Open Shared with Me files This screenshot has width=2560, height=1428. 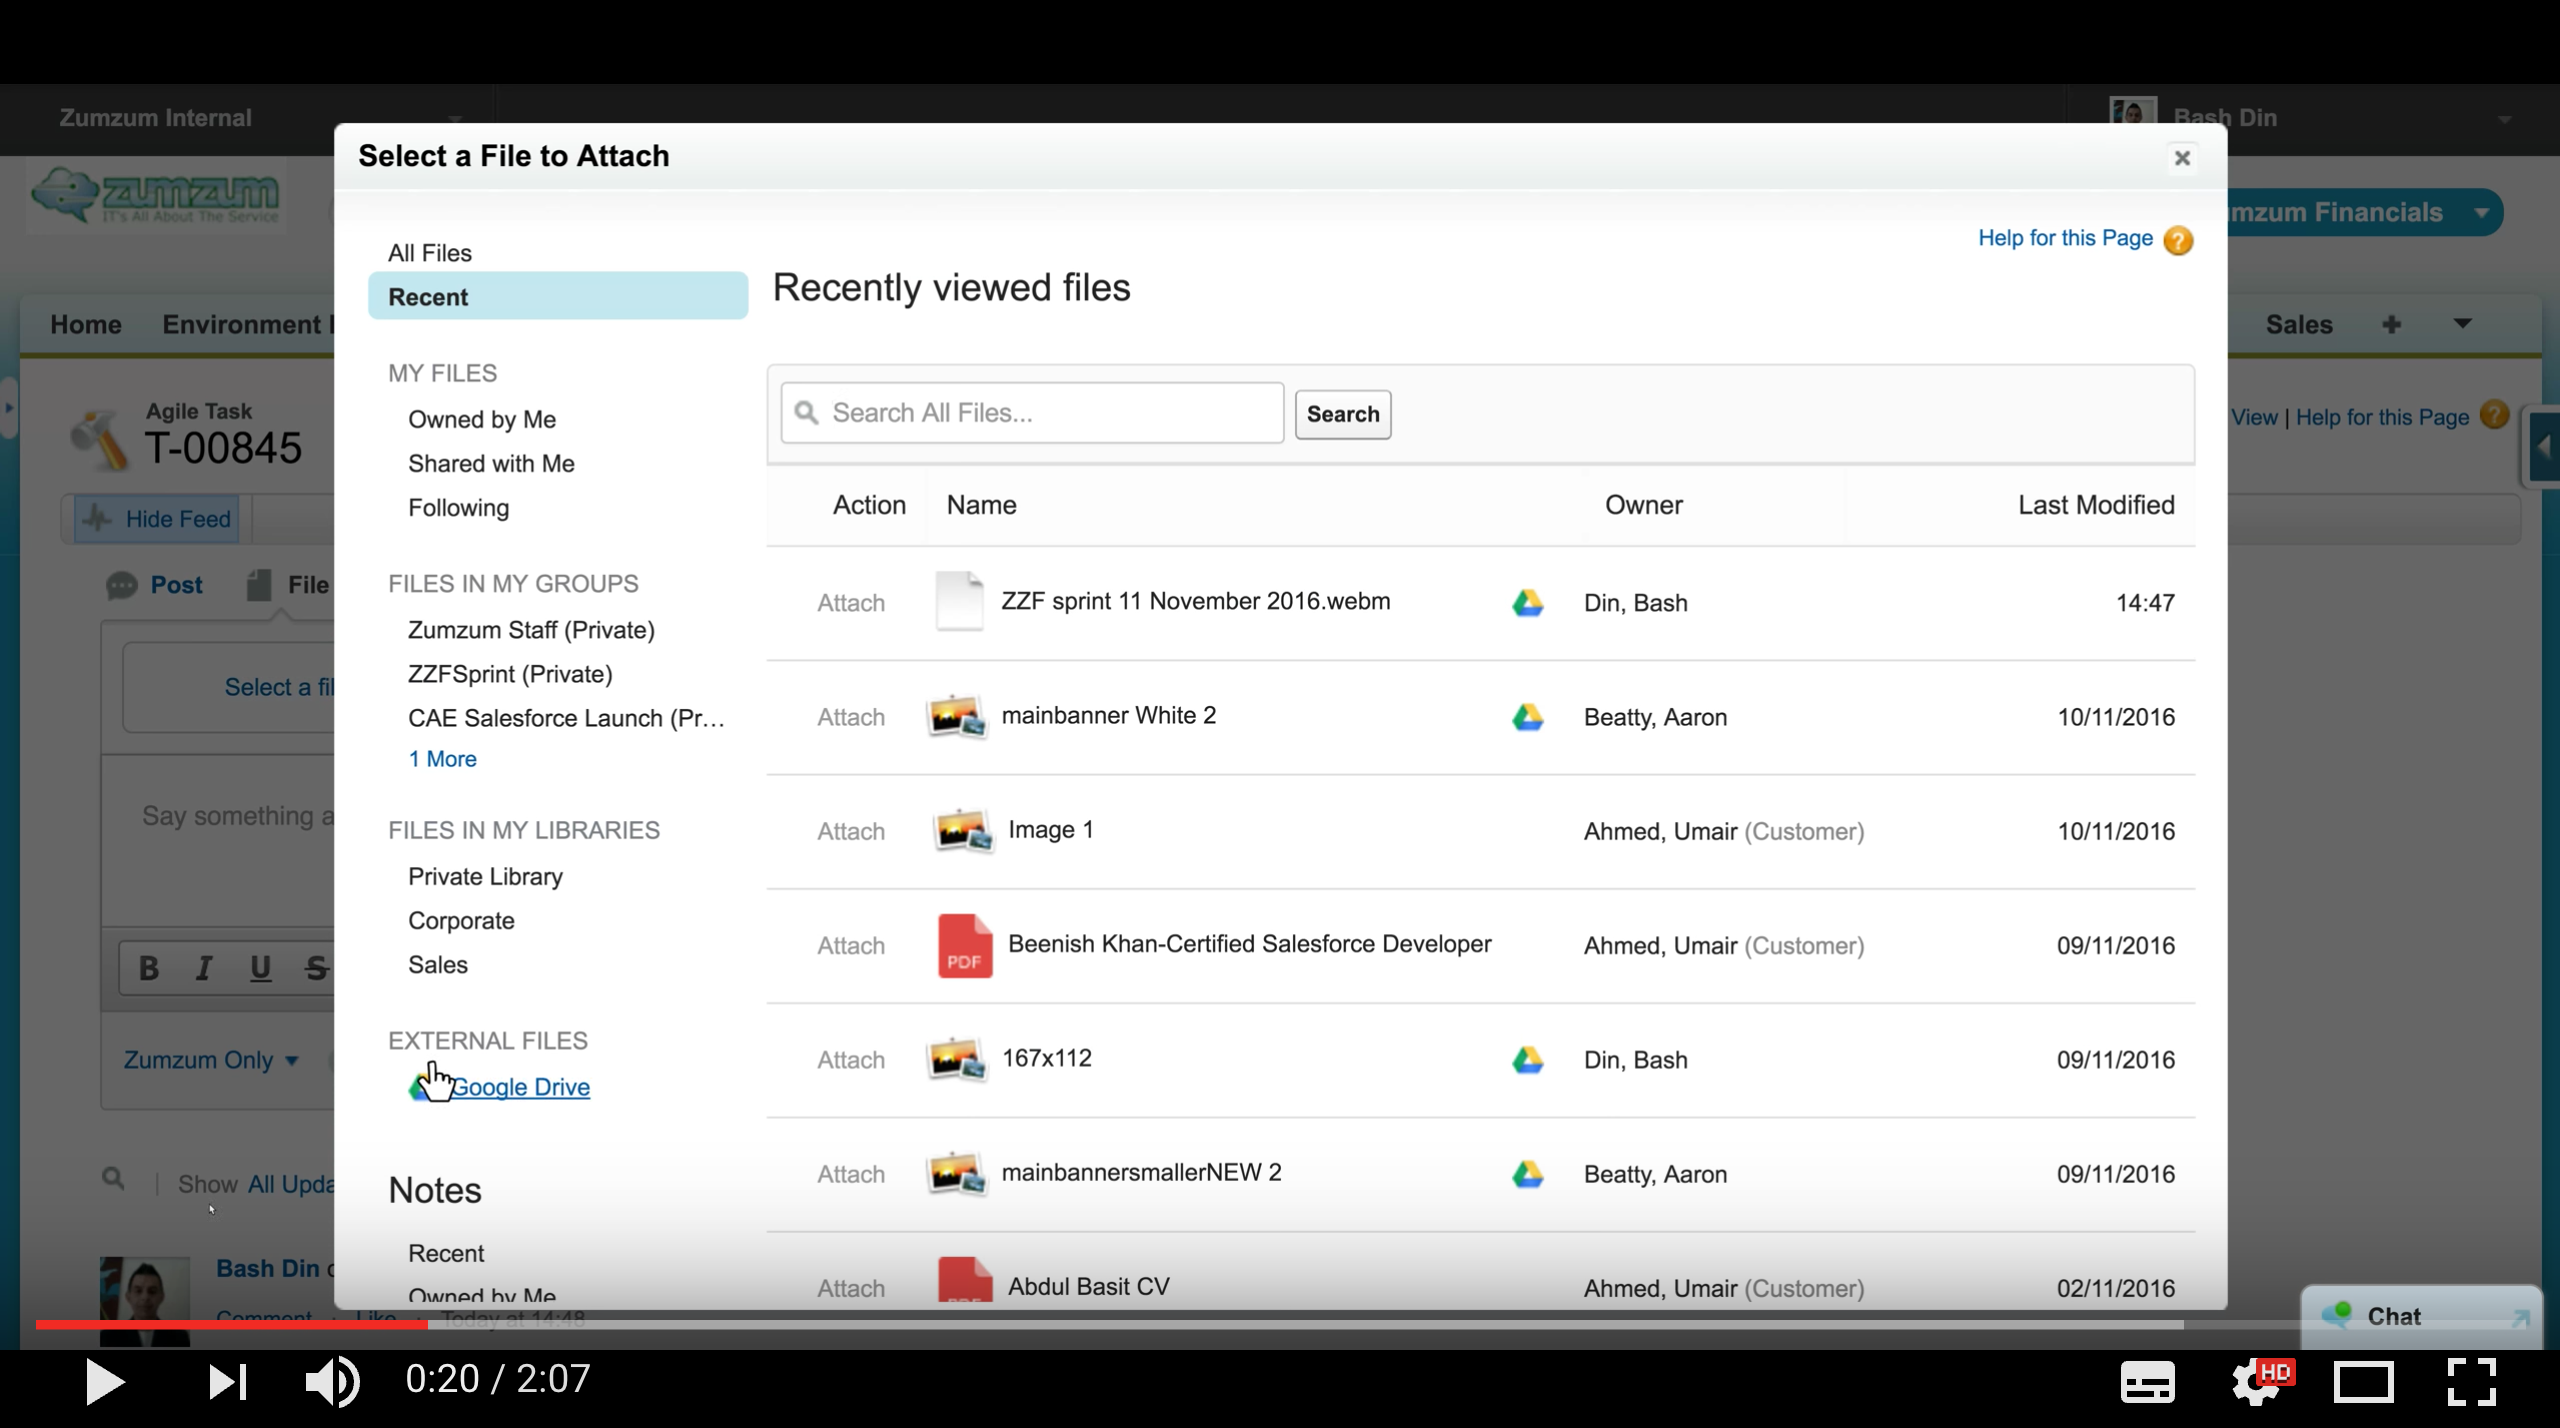[491, 463]
